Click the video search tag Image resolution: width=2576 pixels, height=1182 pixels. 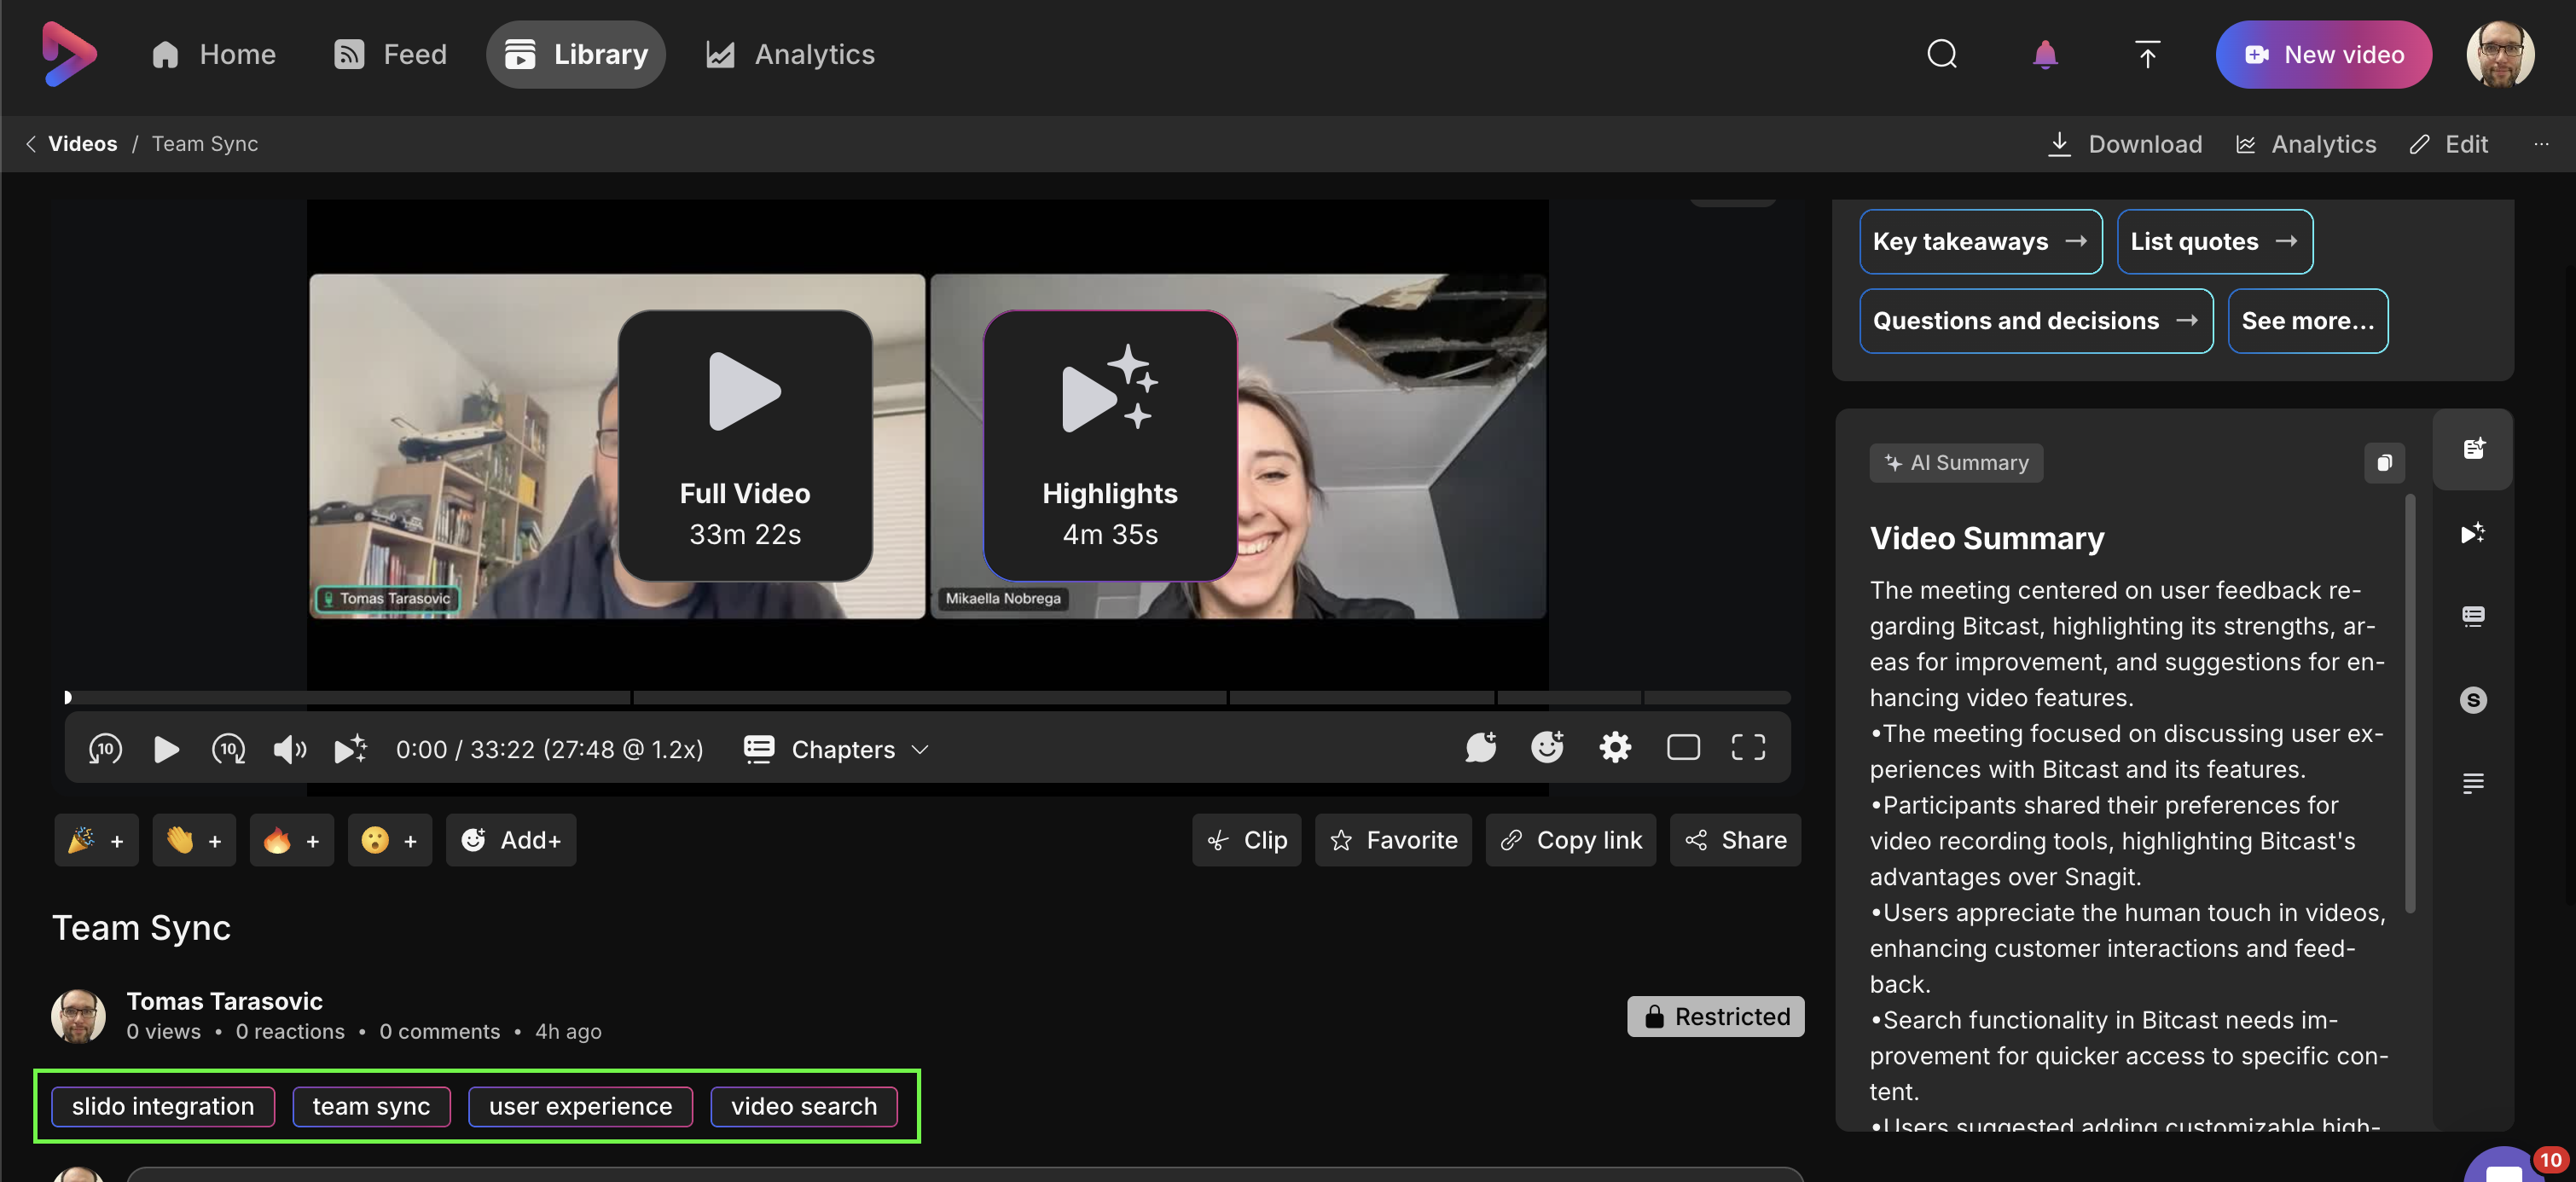803,1106
